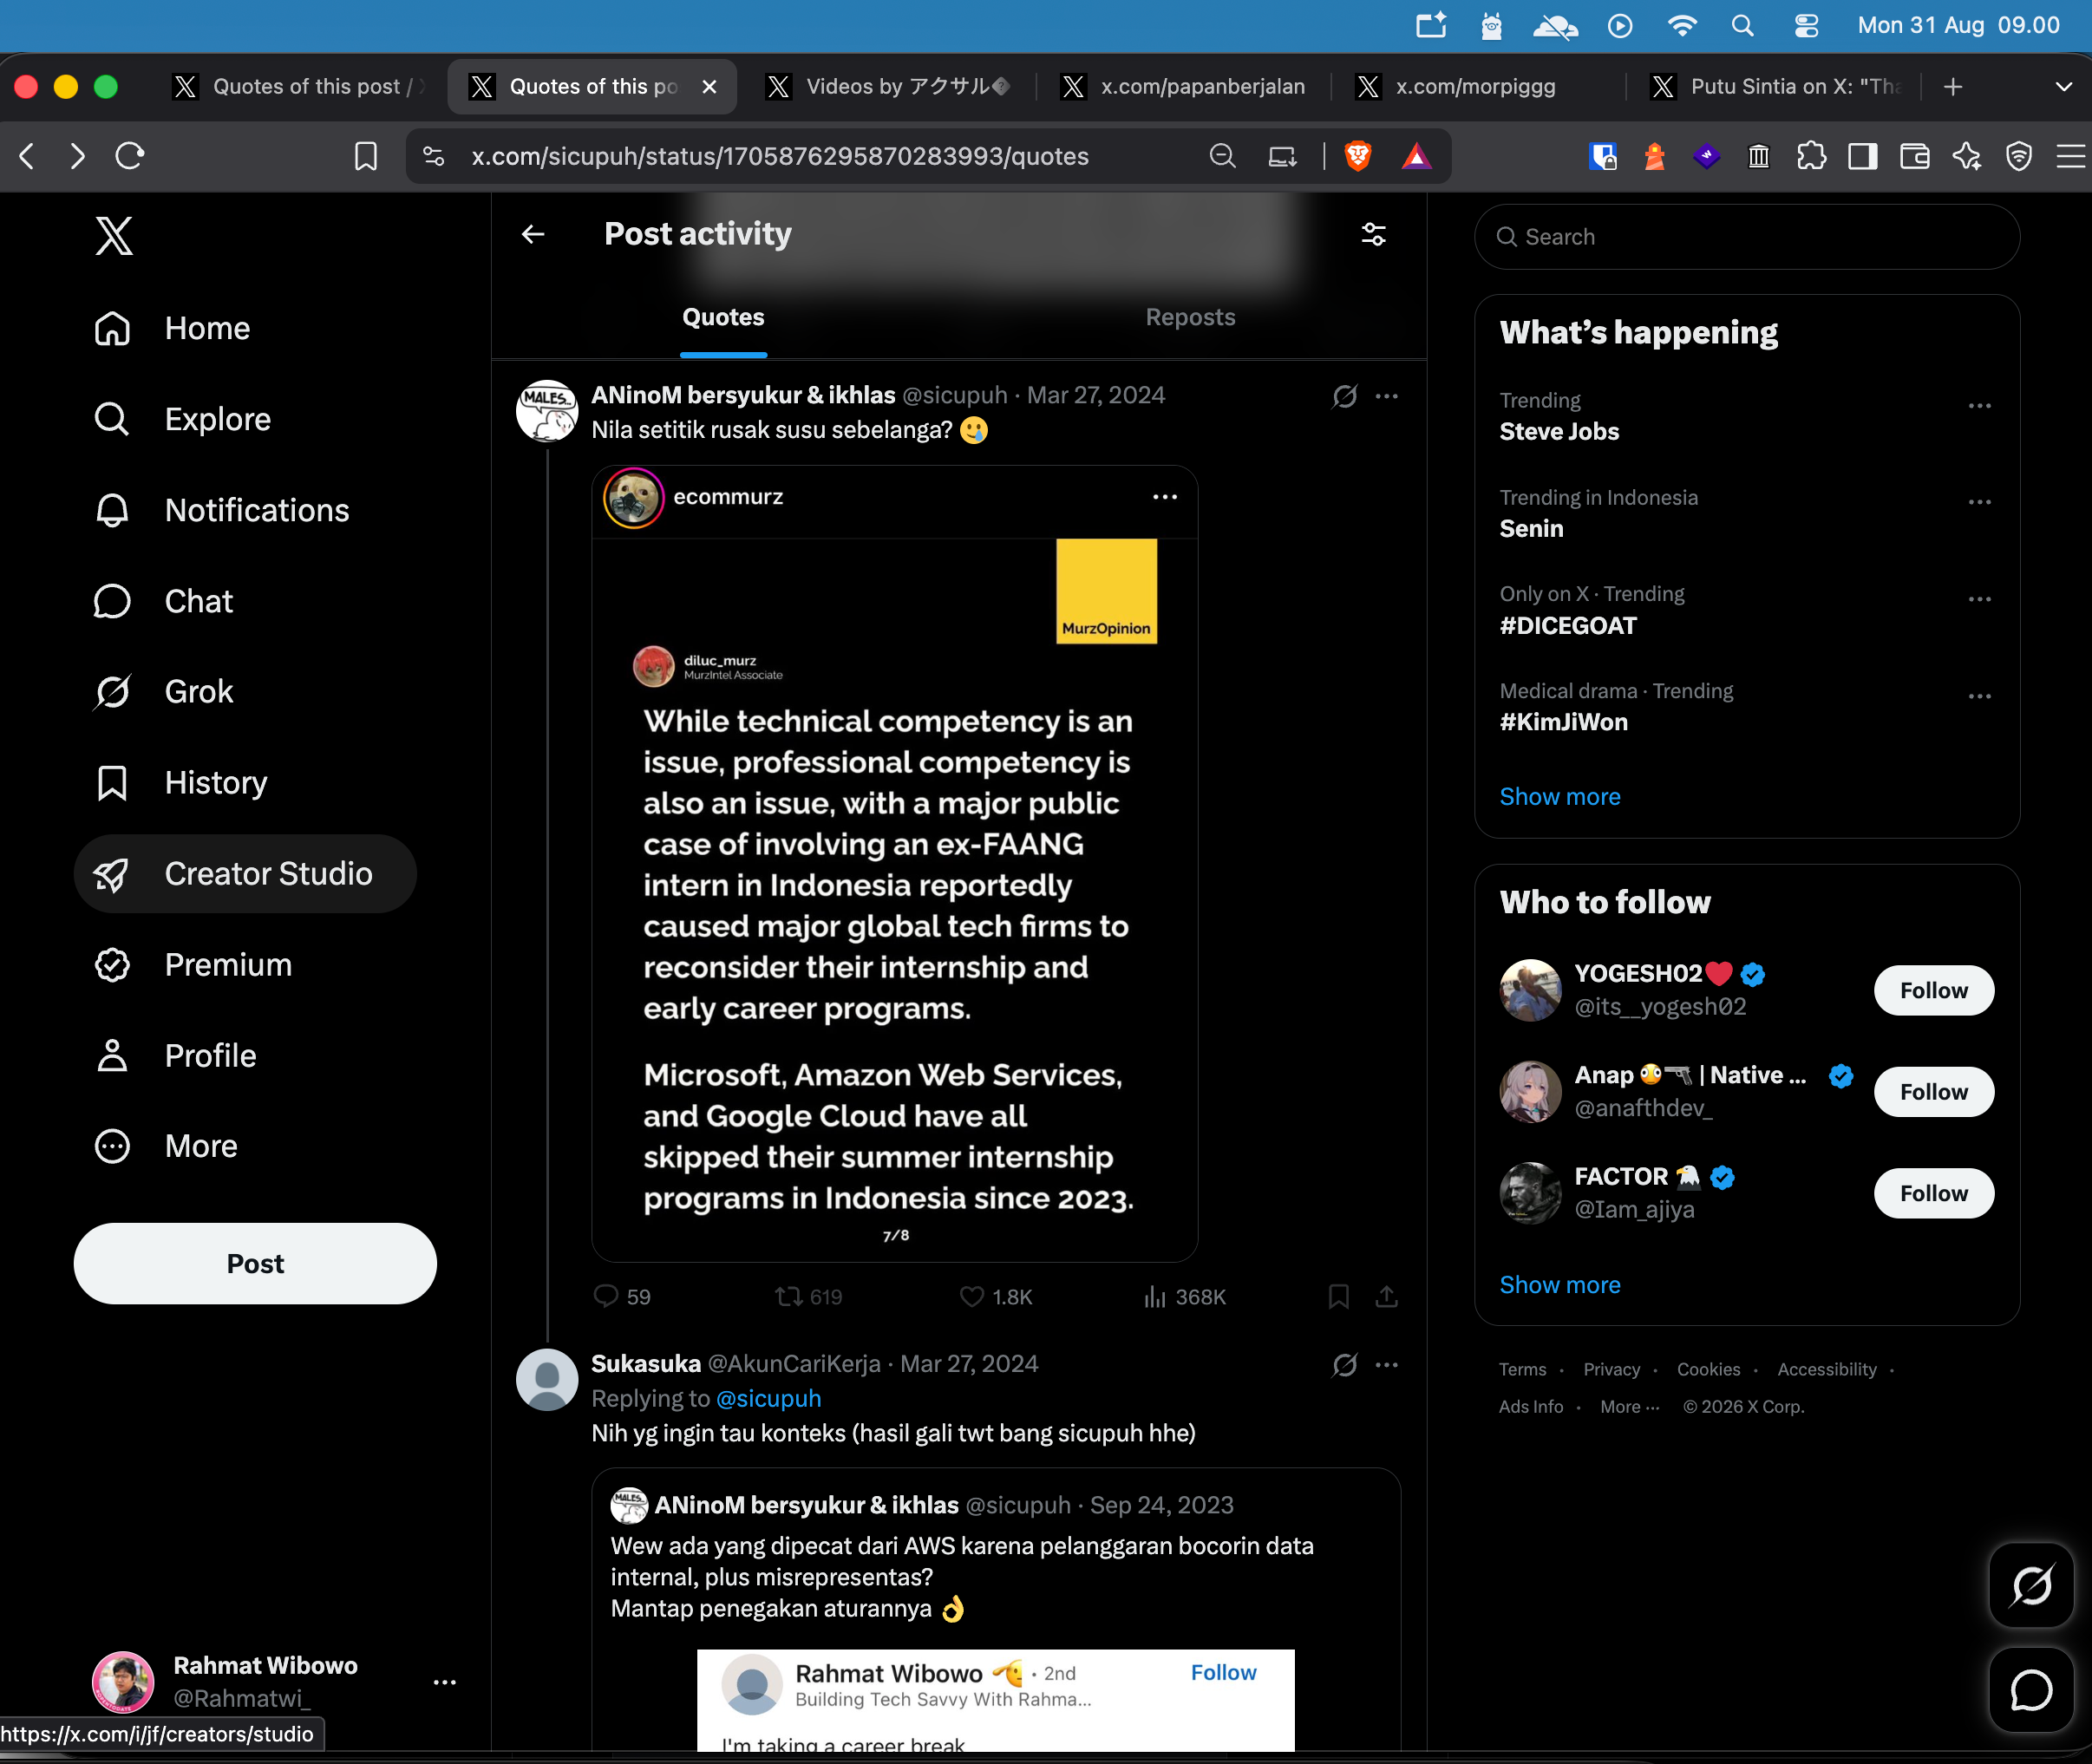The width and height of the screenshot is (2092, 1764).
Task: Reload the current page
Action: click(130, 156)
